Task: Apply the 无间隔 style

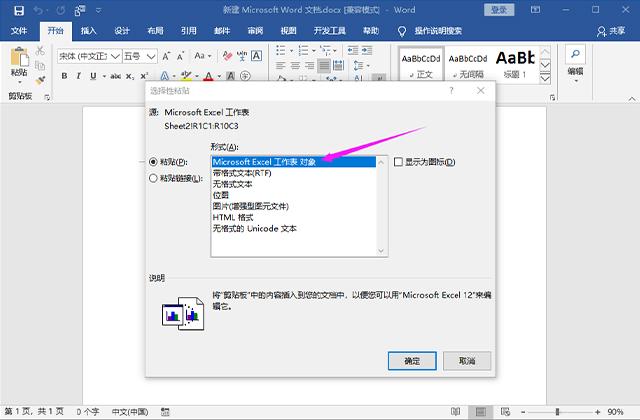Action: [x=468, y=66]
